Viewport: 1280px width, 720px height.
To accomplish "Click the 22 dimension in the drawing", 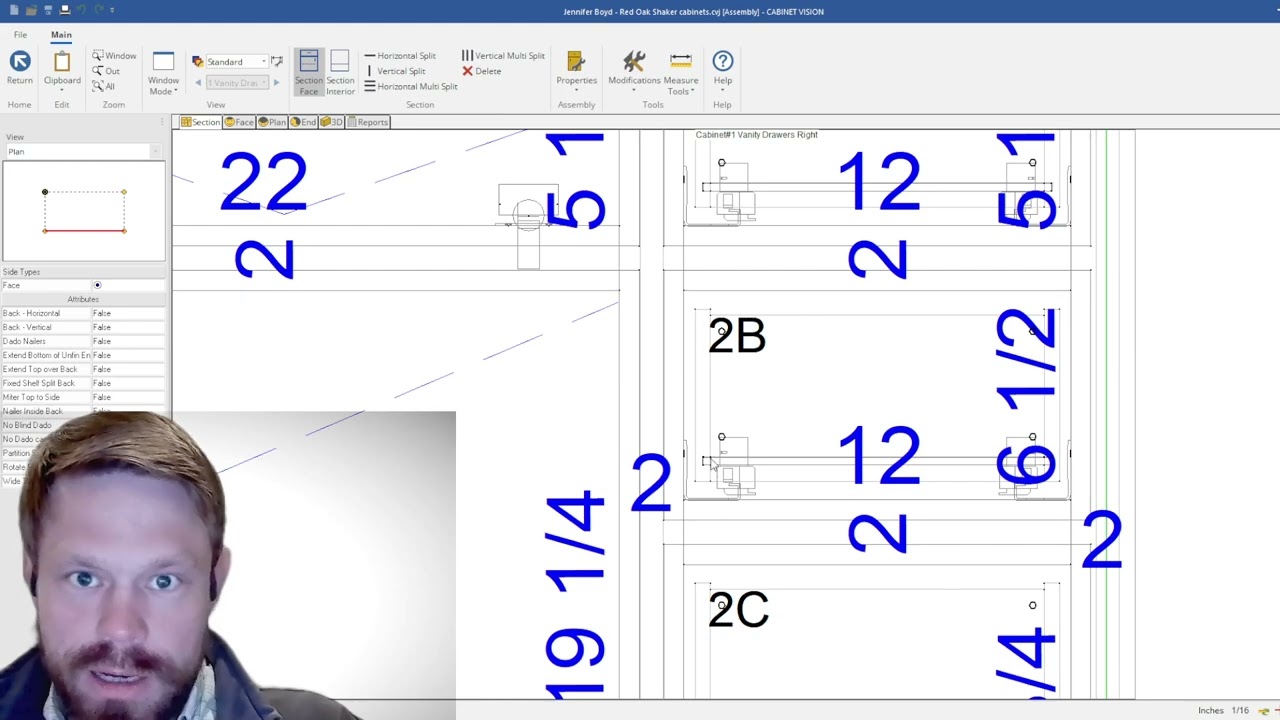I will tap(263, 182).
